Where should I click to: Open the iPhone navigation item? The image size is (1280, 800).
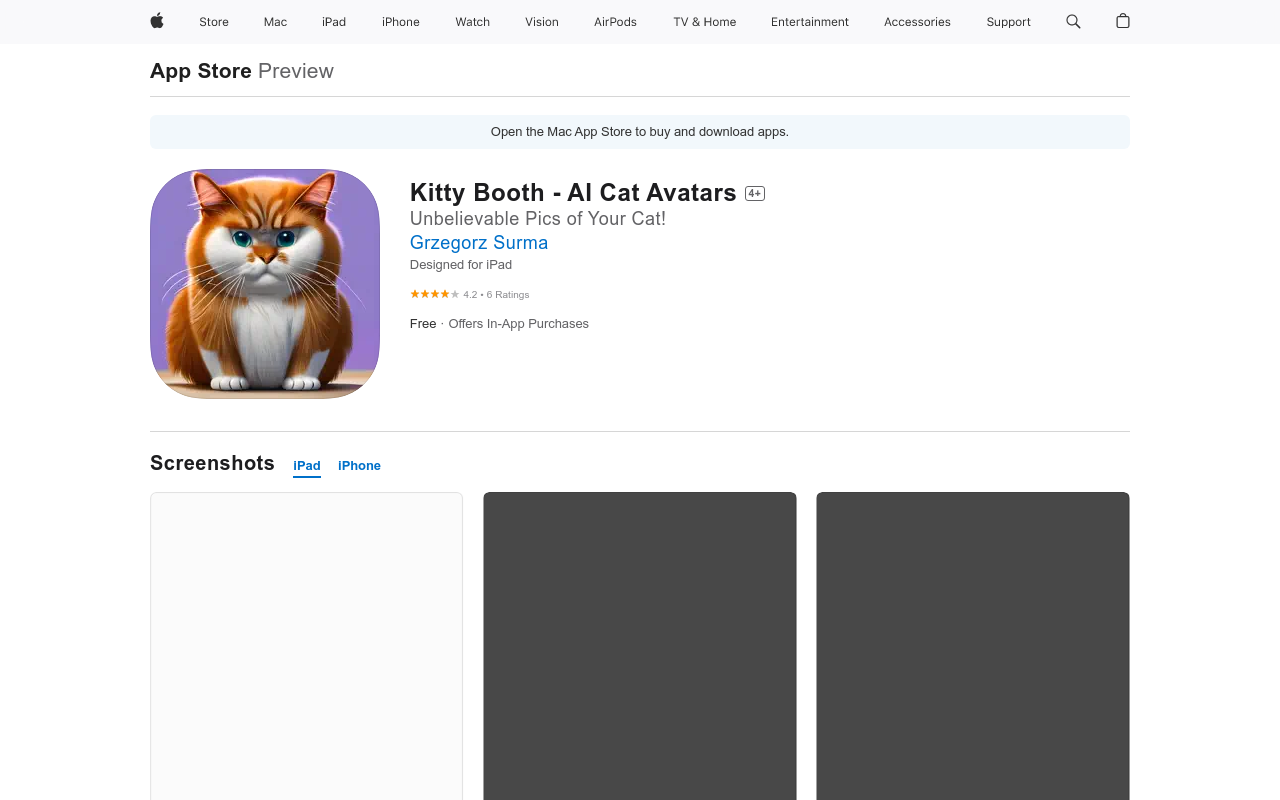(x=401, y=22)
